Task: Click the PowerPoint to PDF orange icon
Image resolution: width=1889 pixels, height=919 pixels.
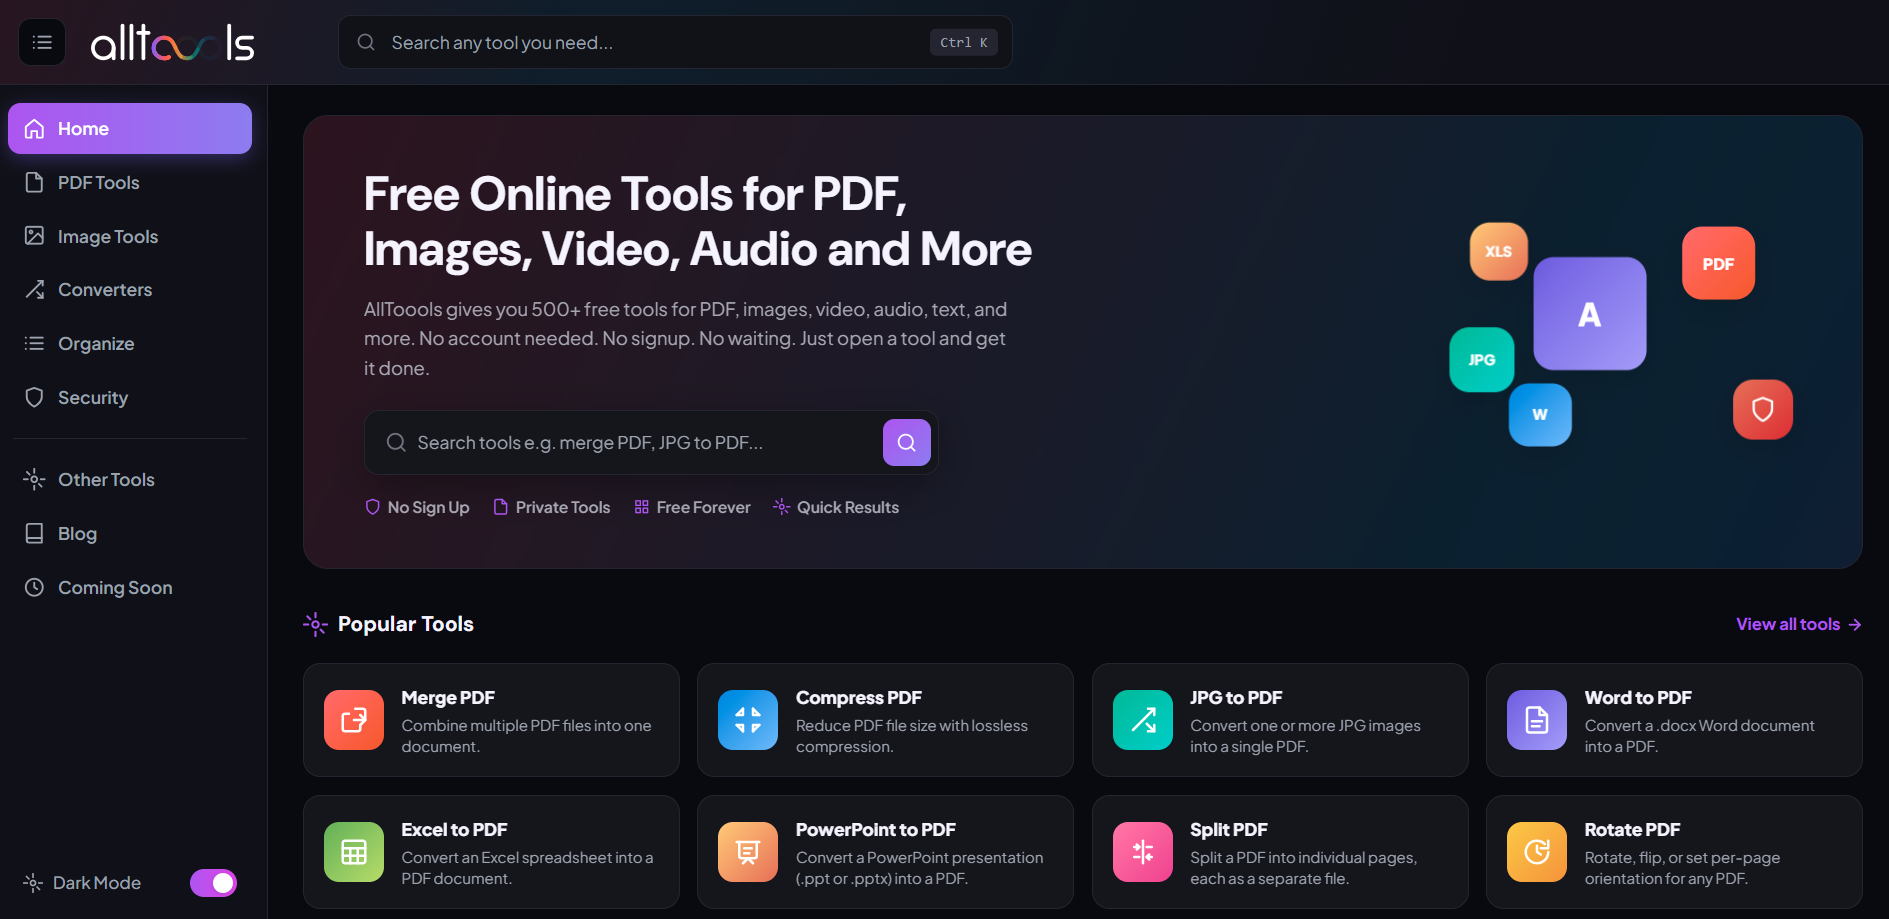Action: pyautogui.click(x=748, y=852)
